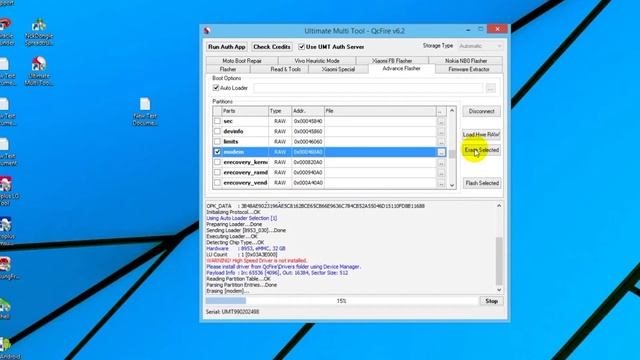Select the 'erecovery_vend' partition name
The image size is (640, 360).
245,182
